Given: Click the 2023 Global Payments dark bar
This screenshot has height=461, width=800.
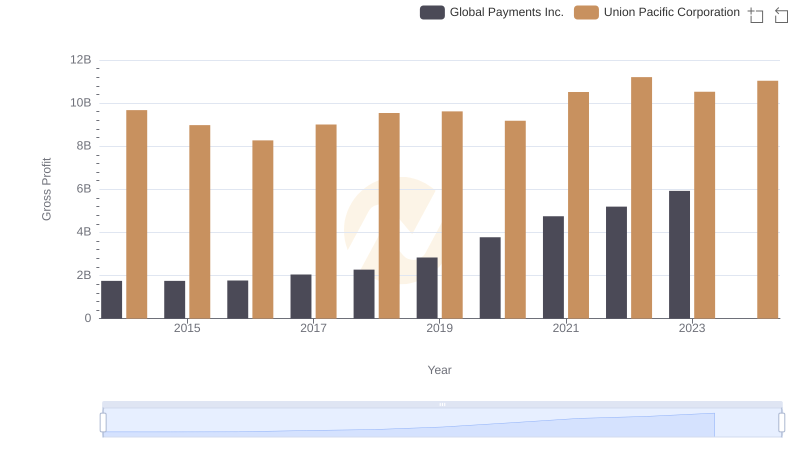Looking at the screenshot, I should [x=680, y=254].
